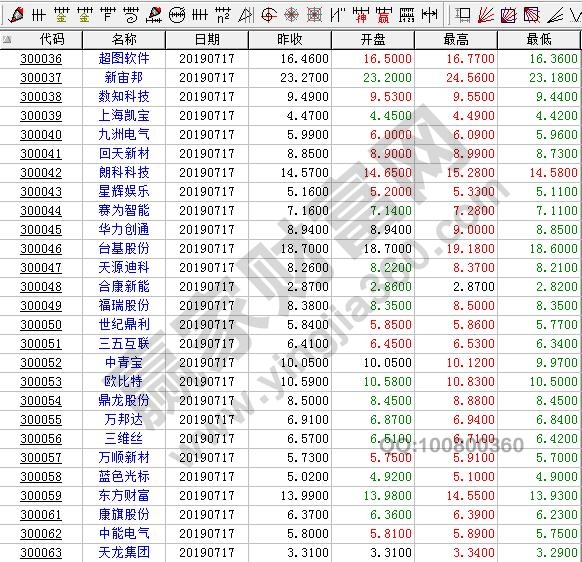The image size is (582, 562).
Task: Select the n² ruler tool
Action: pos(223,15)
